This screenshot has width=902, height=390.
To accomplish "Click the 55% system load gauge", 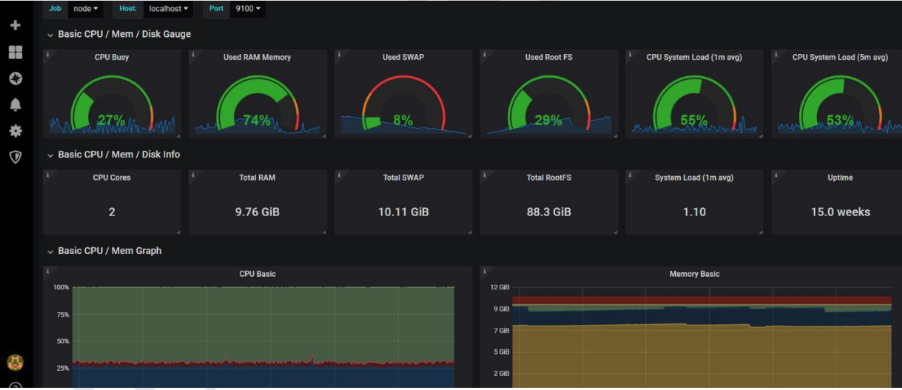I will coord(694,104).
